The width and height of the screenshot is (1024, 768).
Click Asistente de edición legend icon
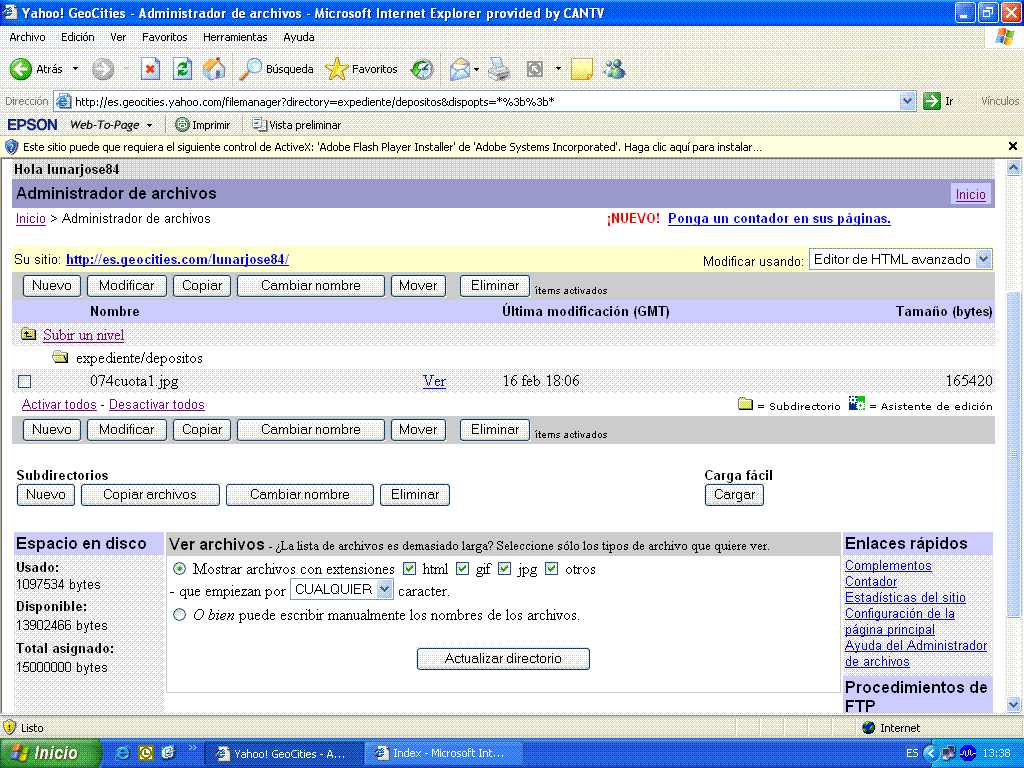(x=857, y=403)
